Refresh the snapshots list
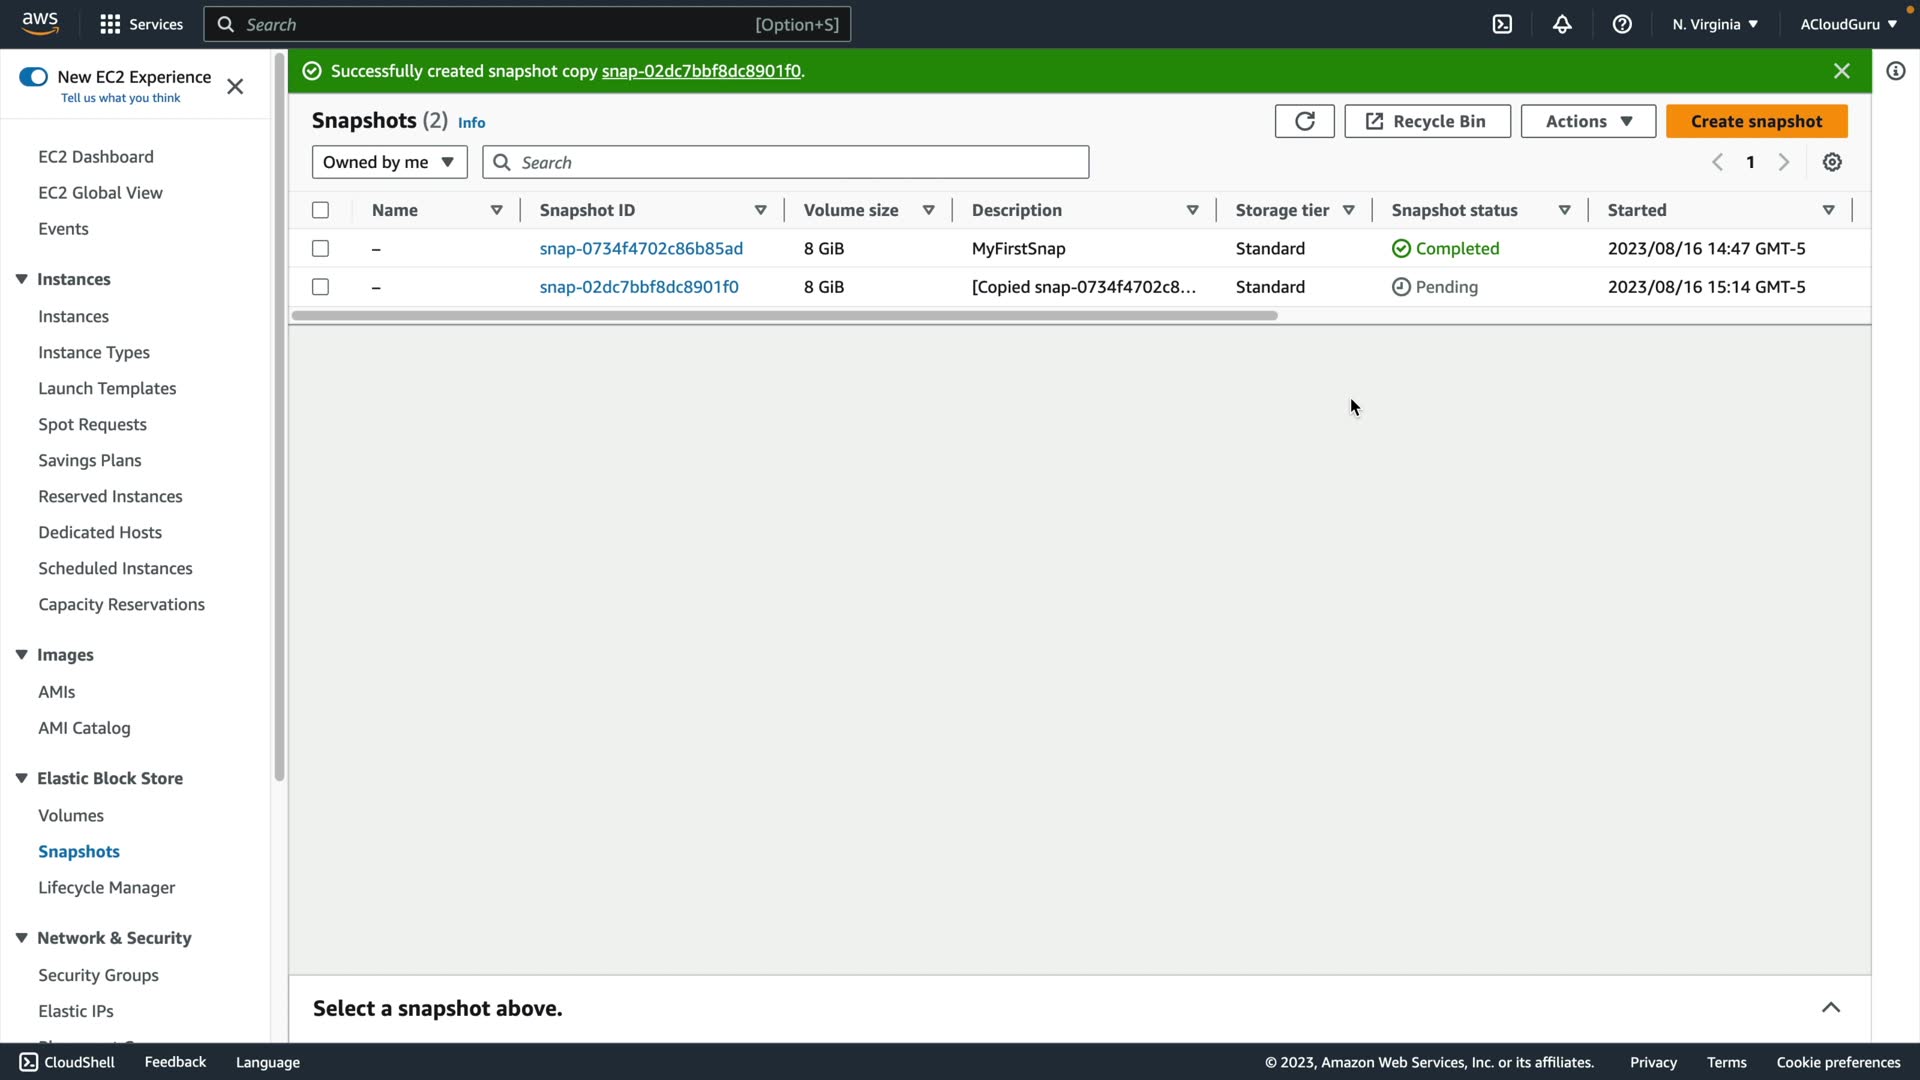The height and width of the screenshot is (1080, 1920). [x=1304, y=121]
